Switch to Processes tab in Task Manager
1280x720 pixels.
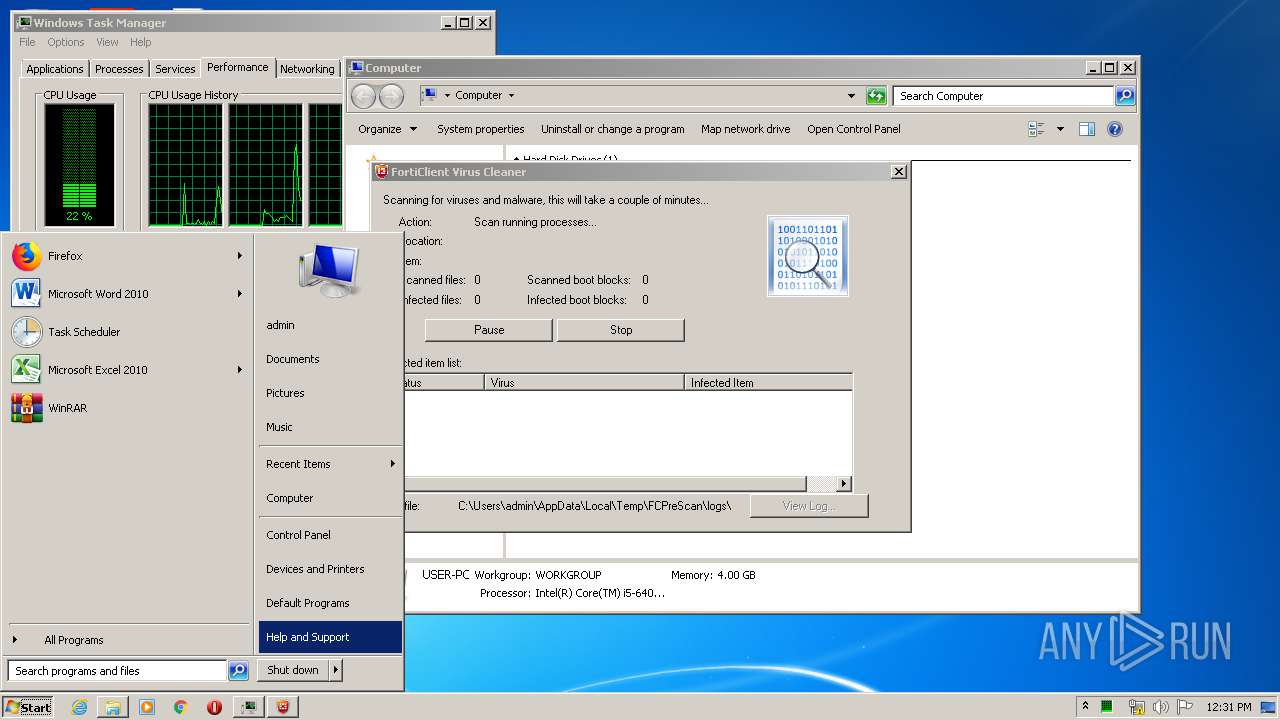119,69
